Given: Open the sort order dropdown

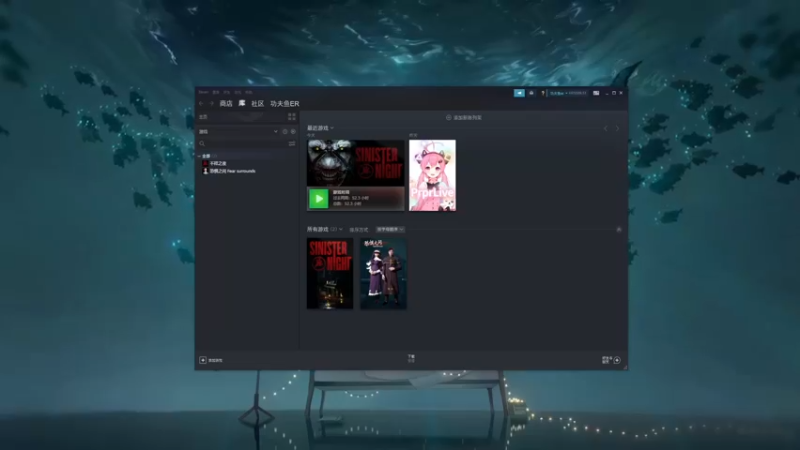Looking at the screenshot, I should (390, 230).
